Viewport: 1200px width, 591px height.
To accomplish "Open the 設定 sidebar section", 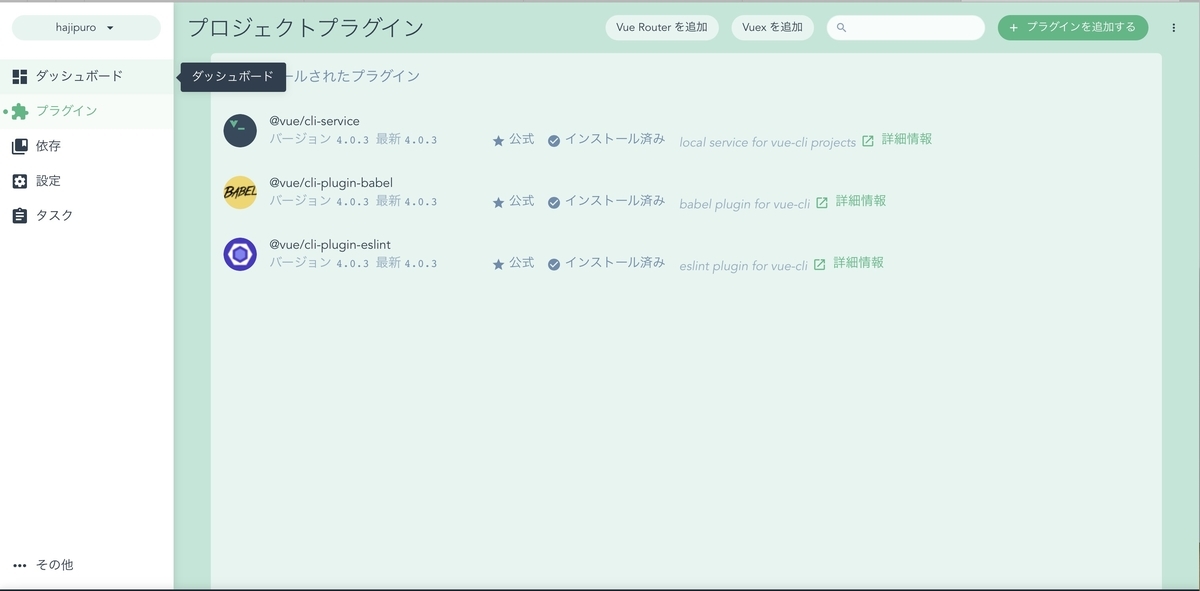I will point(87,181).
